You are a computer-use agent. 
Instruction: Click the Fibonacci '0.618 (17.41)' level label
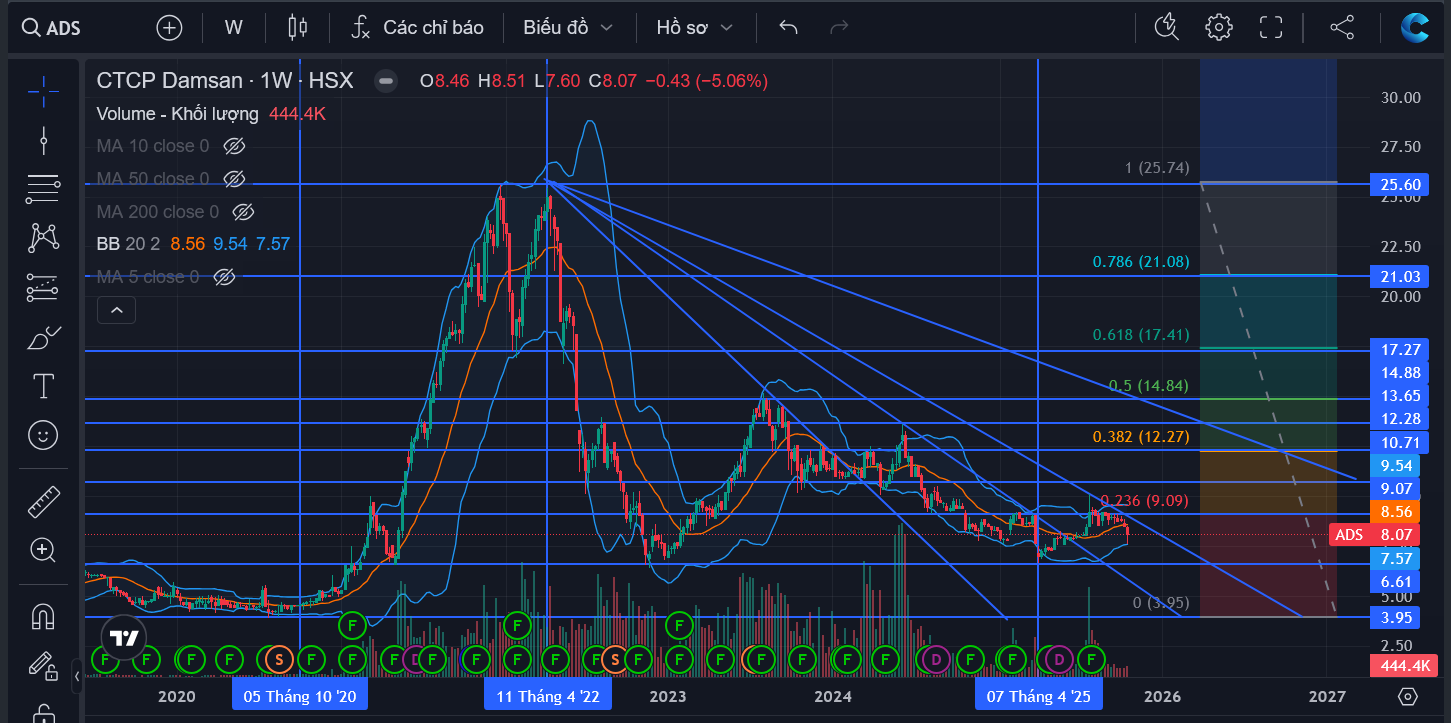(1141, 335)
